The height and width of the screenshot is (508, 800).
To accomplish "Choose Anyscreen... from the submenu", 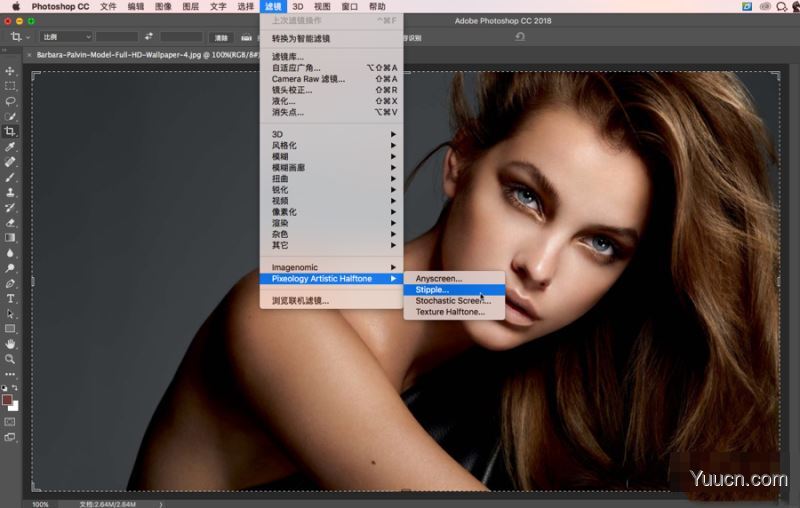I will pos(454,278).
